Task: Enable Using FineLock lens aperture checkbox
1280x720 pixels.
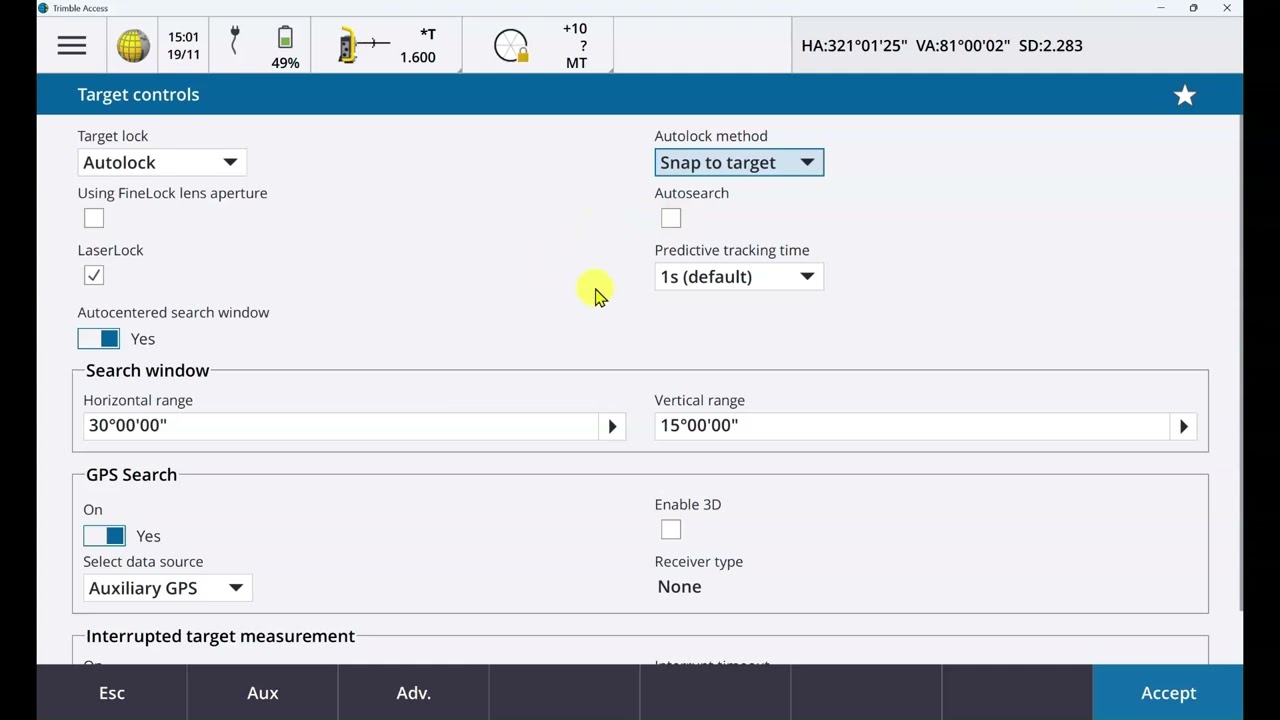Action: click(94, 218)
